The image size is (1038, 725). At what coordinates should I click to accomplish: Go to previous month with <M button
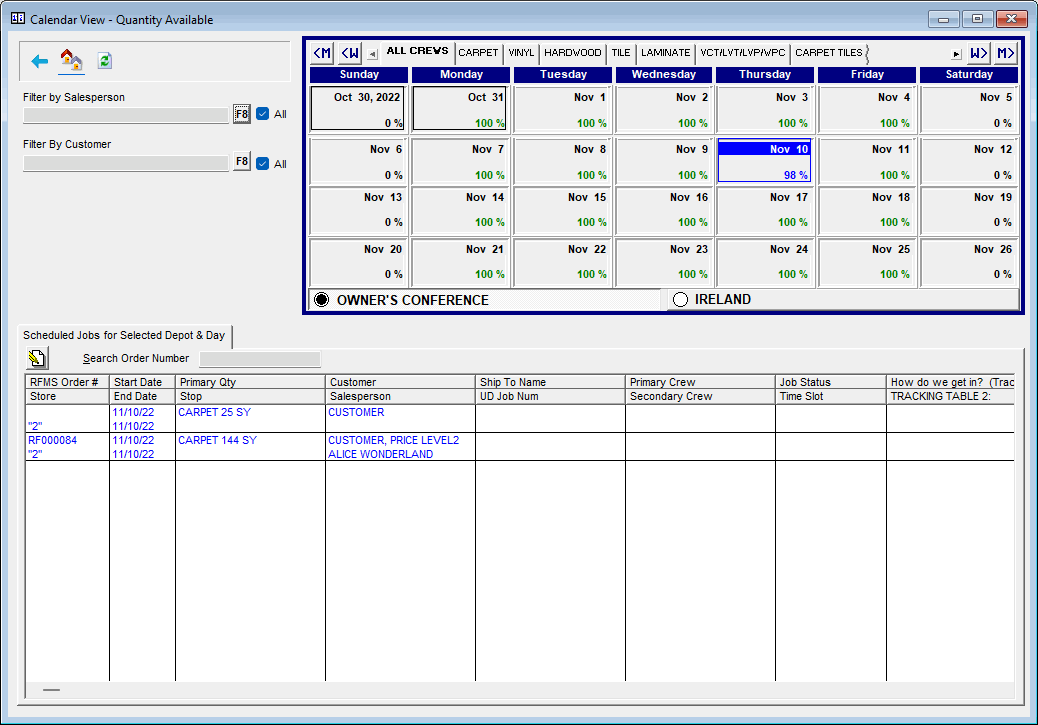click(322, 53)
